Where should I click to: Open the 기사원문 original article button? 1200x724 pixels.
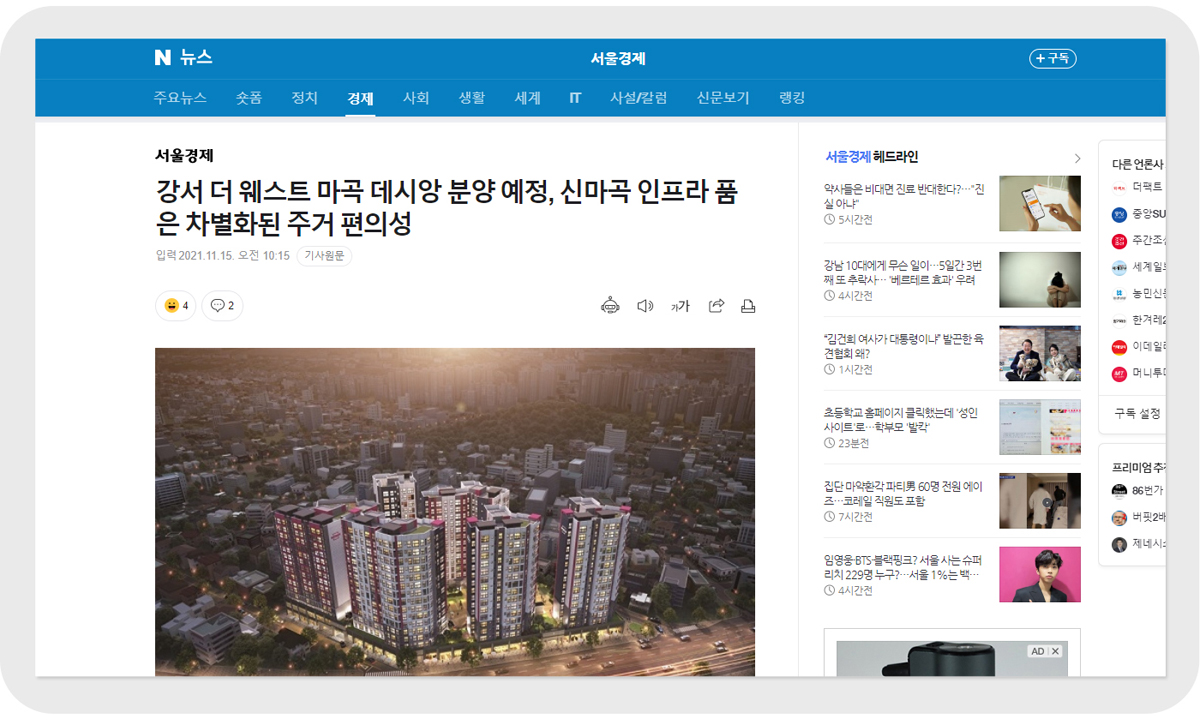[324, 256]
